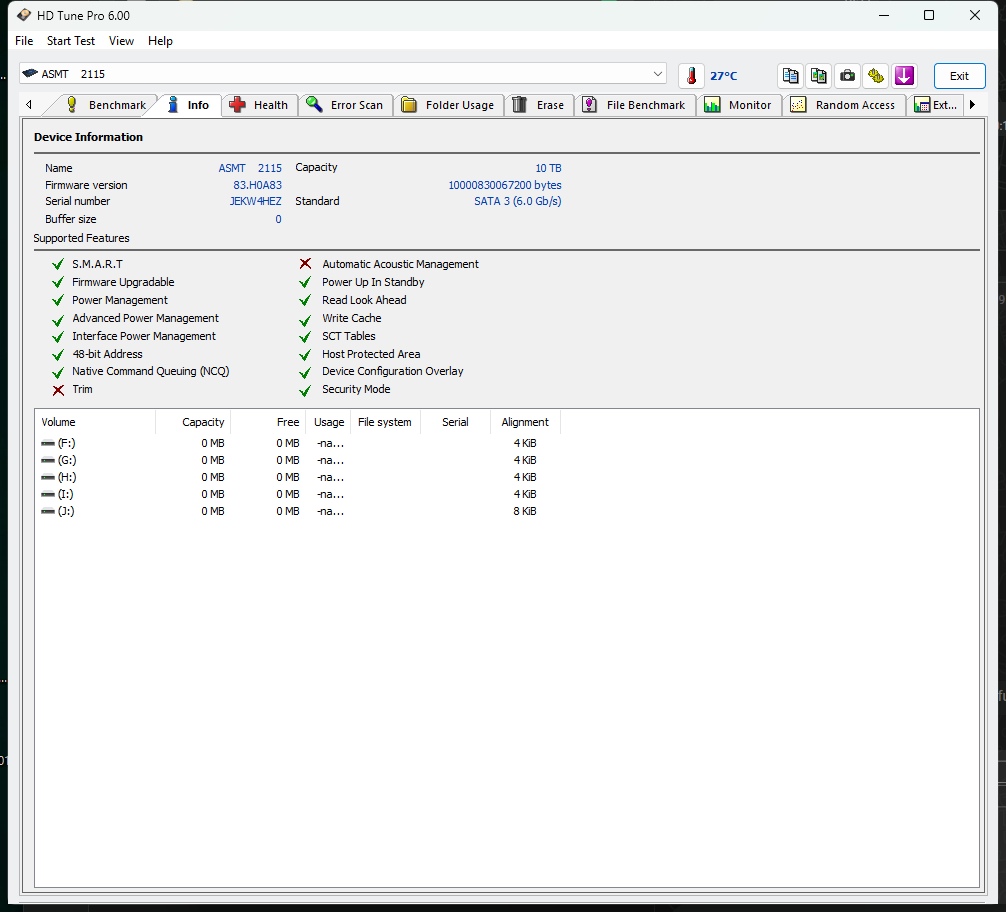Open the File menu
Screen dimensions: 1006x912
(x=24, y=41)
